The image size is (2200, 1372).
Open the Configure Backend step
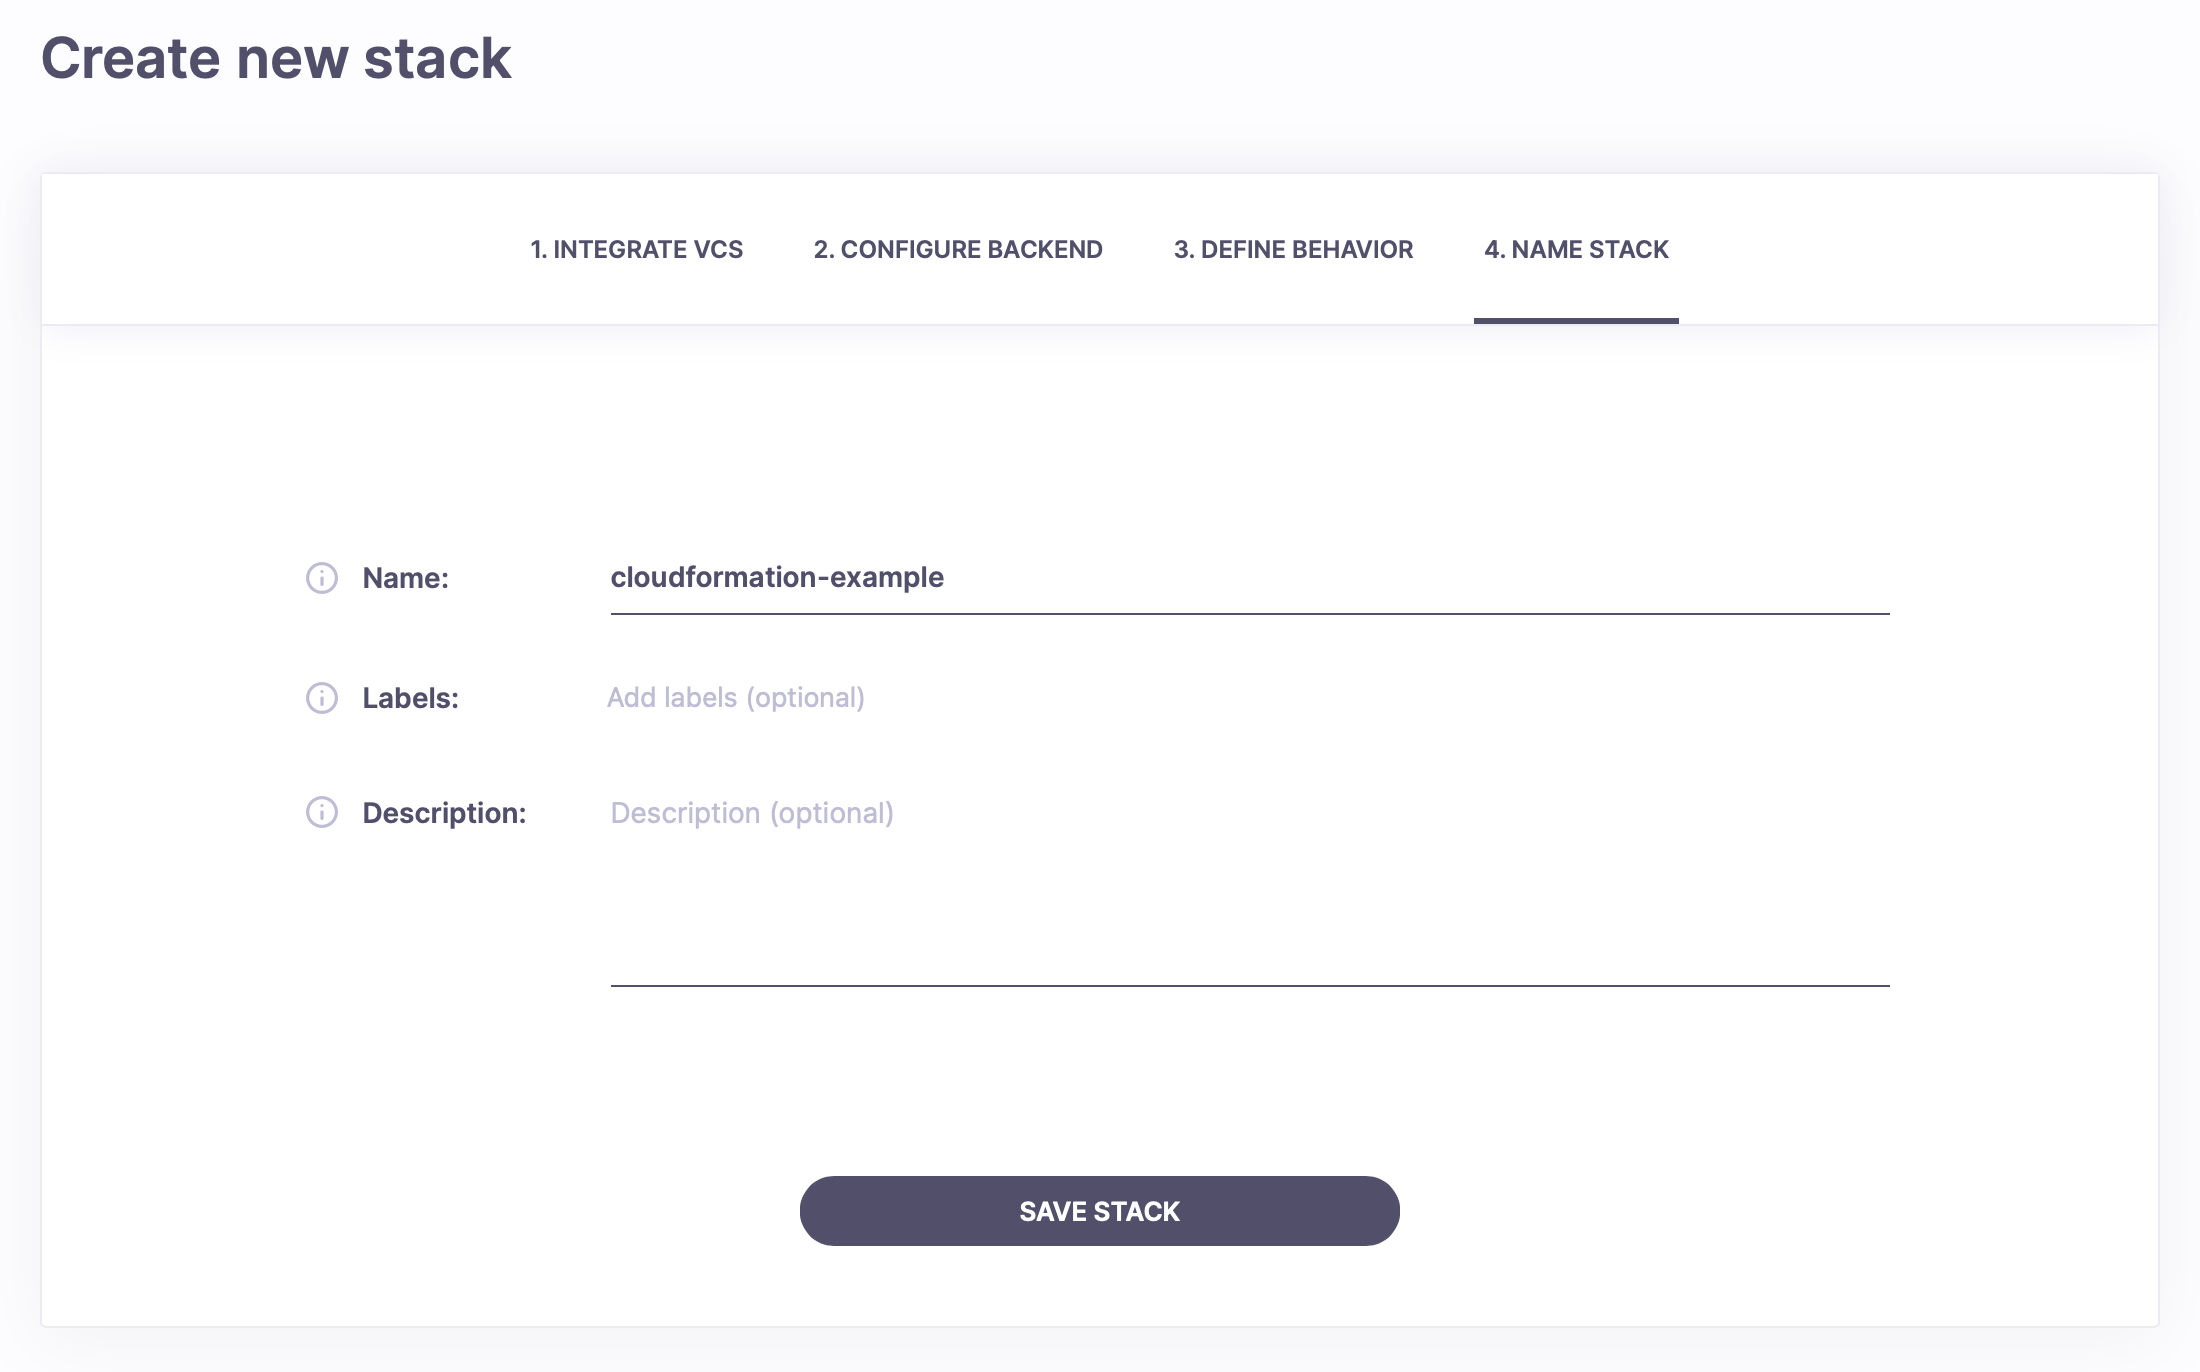click(957, 249)
